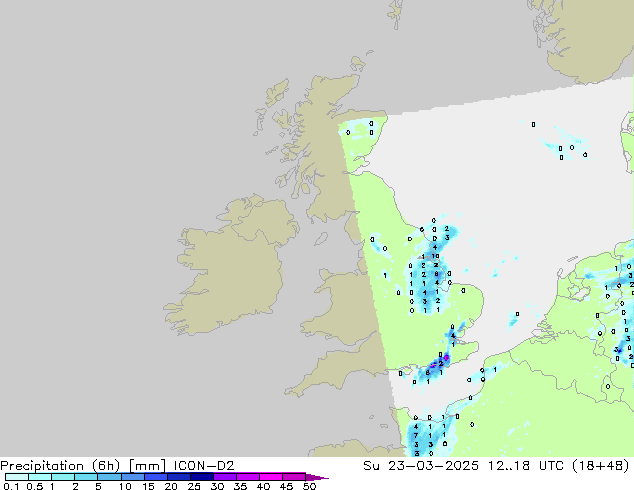Screen dimensions: 634x490
Task: Click the 'Precipitation (6h) [mm] ICON-D2' title
Action: [x=117, y=466]
